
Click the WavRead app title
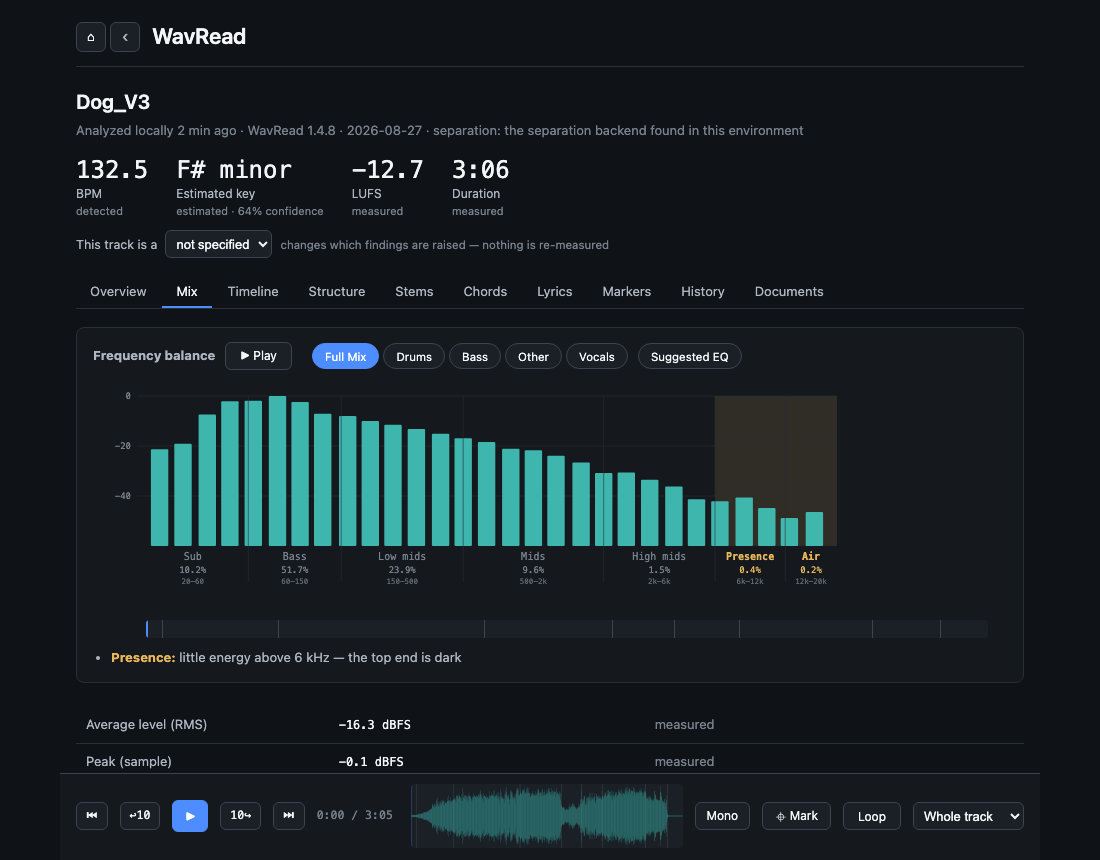pos(199,36)
